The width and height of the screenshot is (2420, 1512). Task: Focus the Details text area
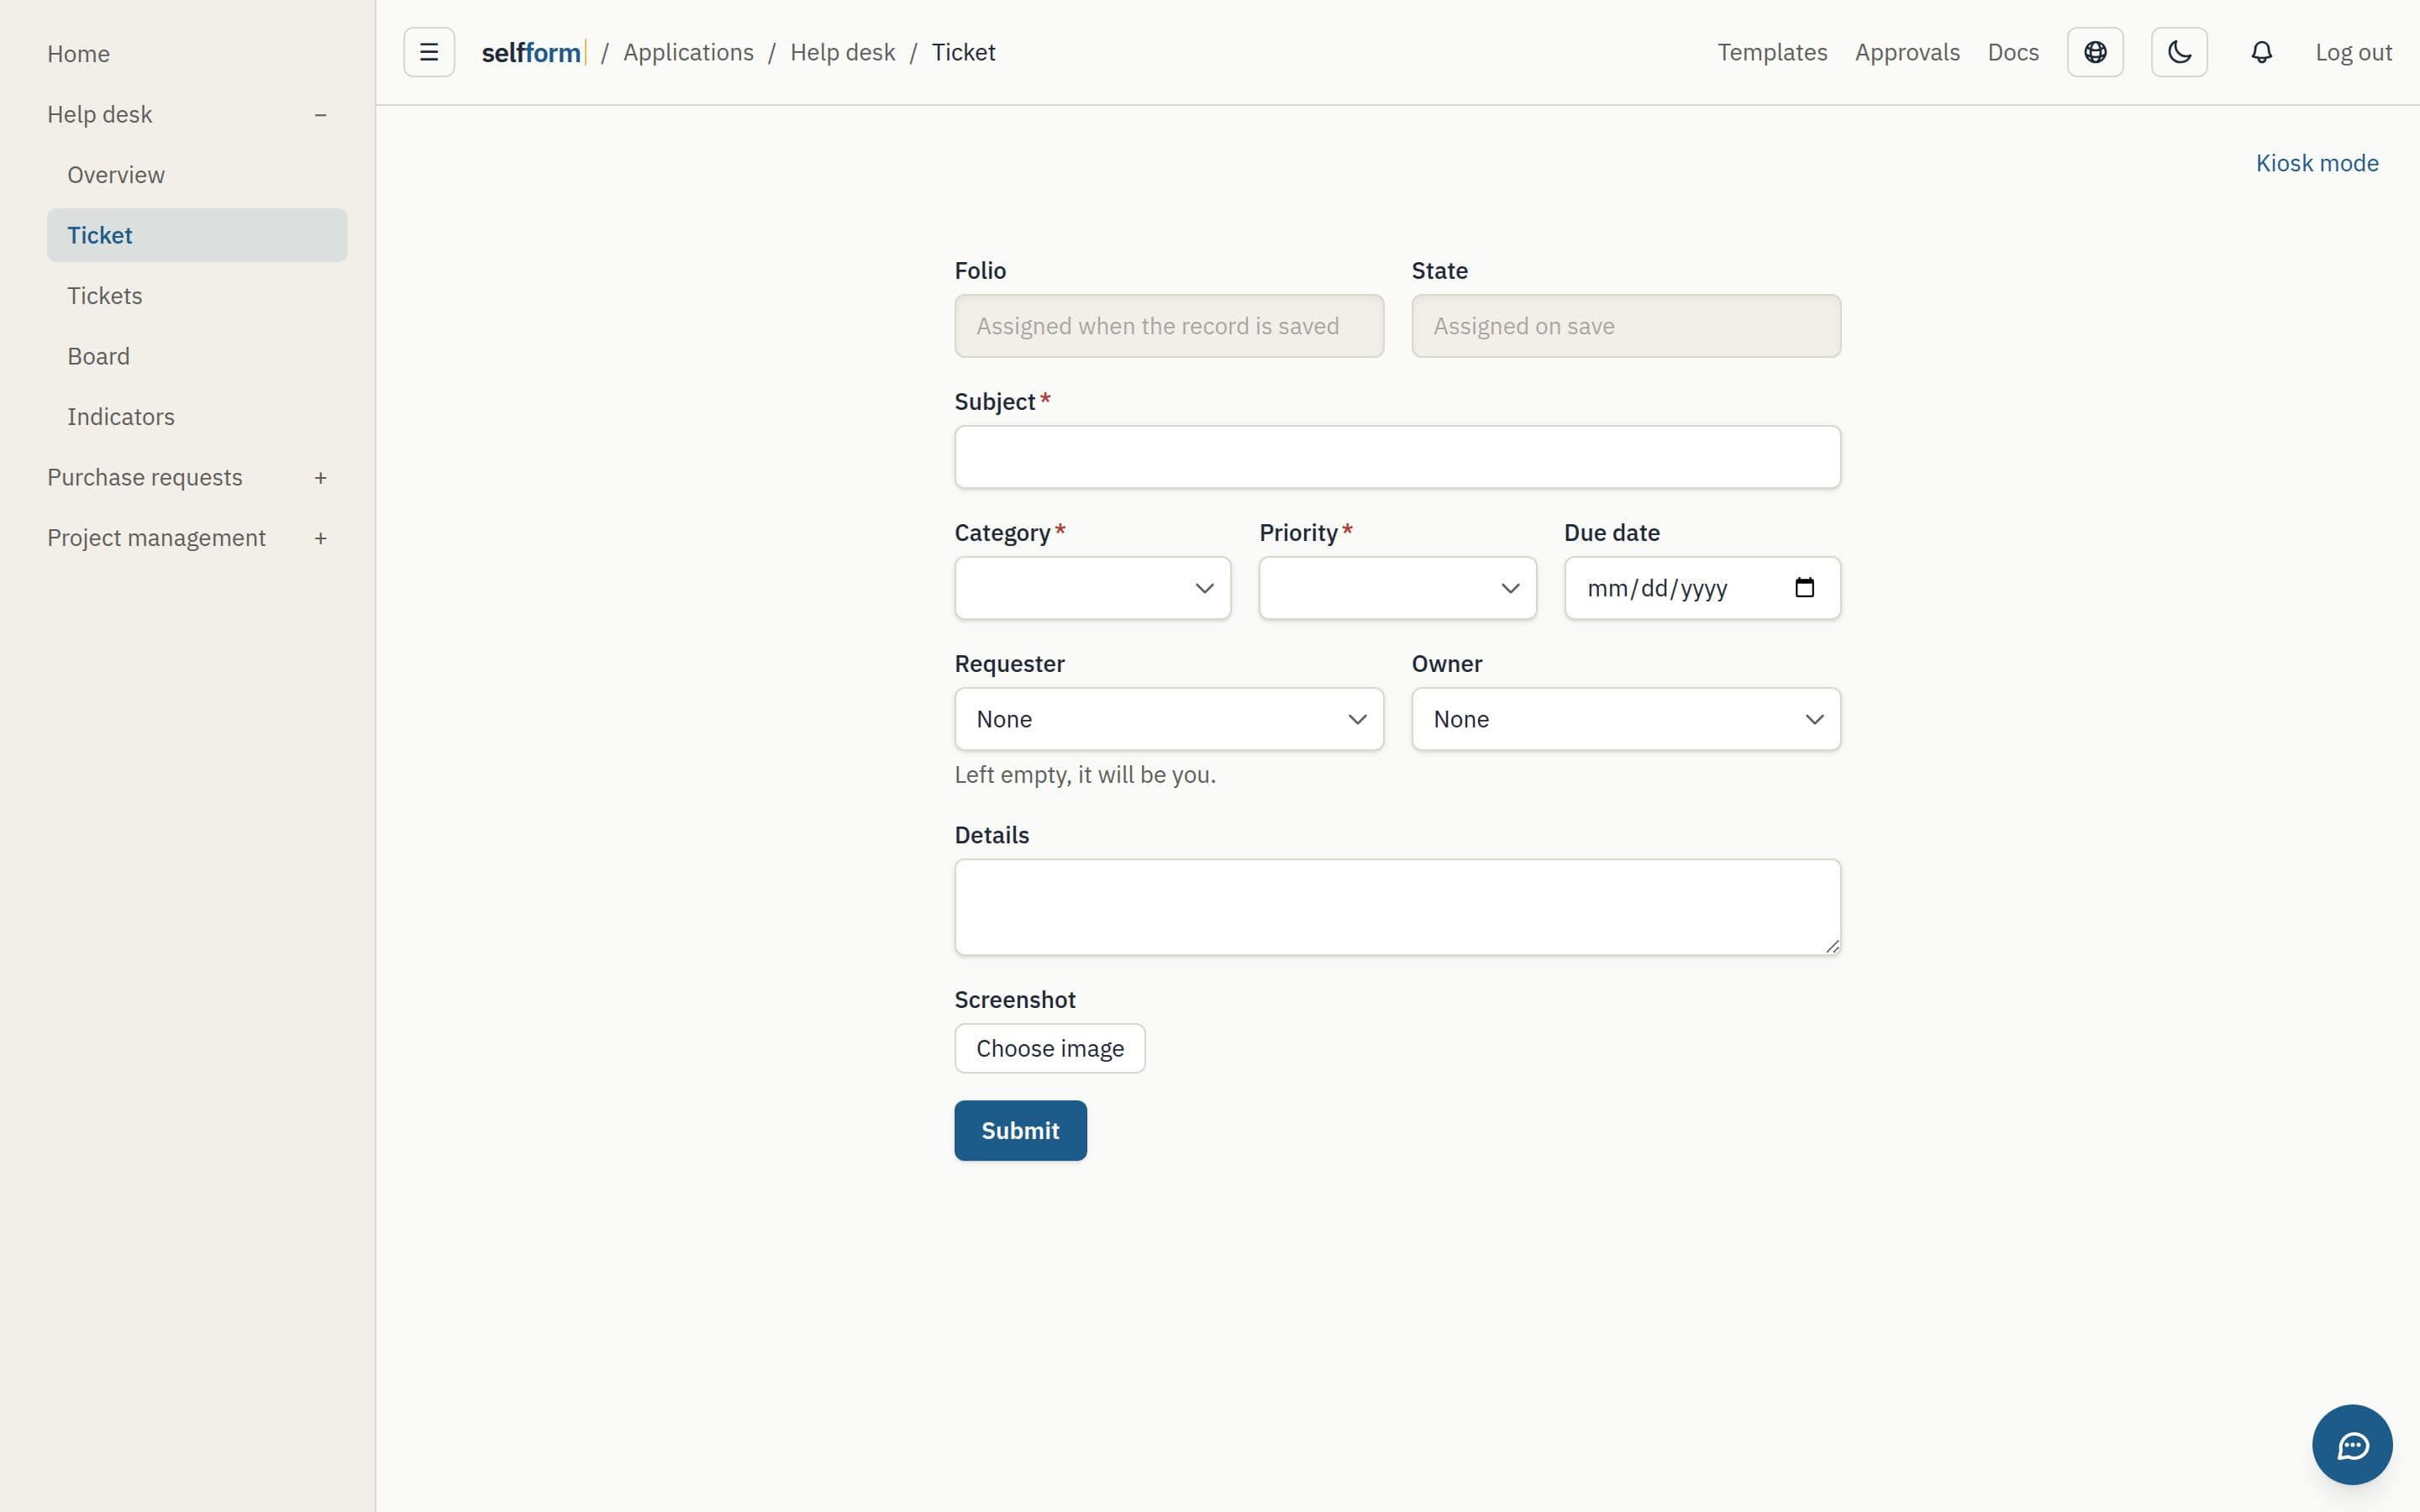(x=1397, y=907)
